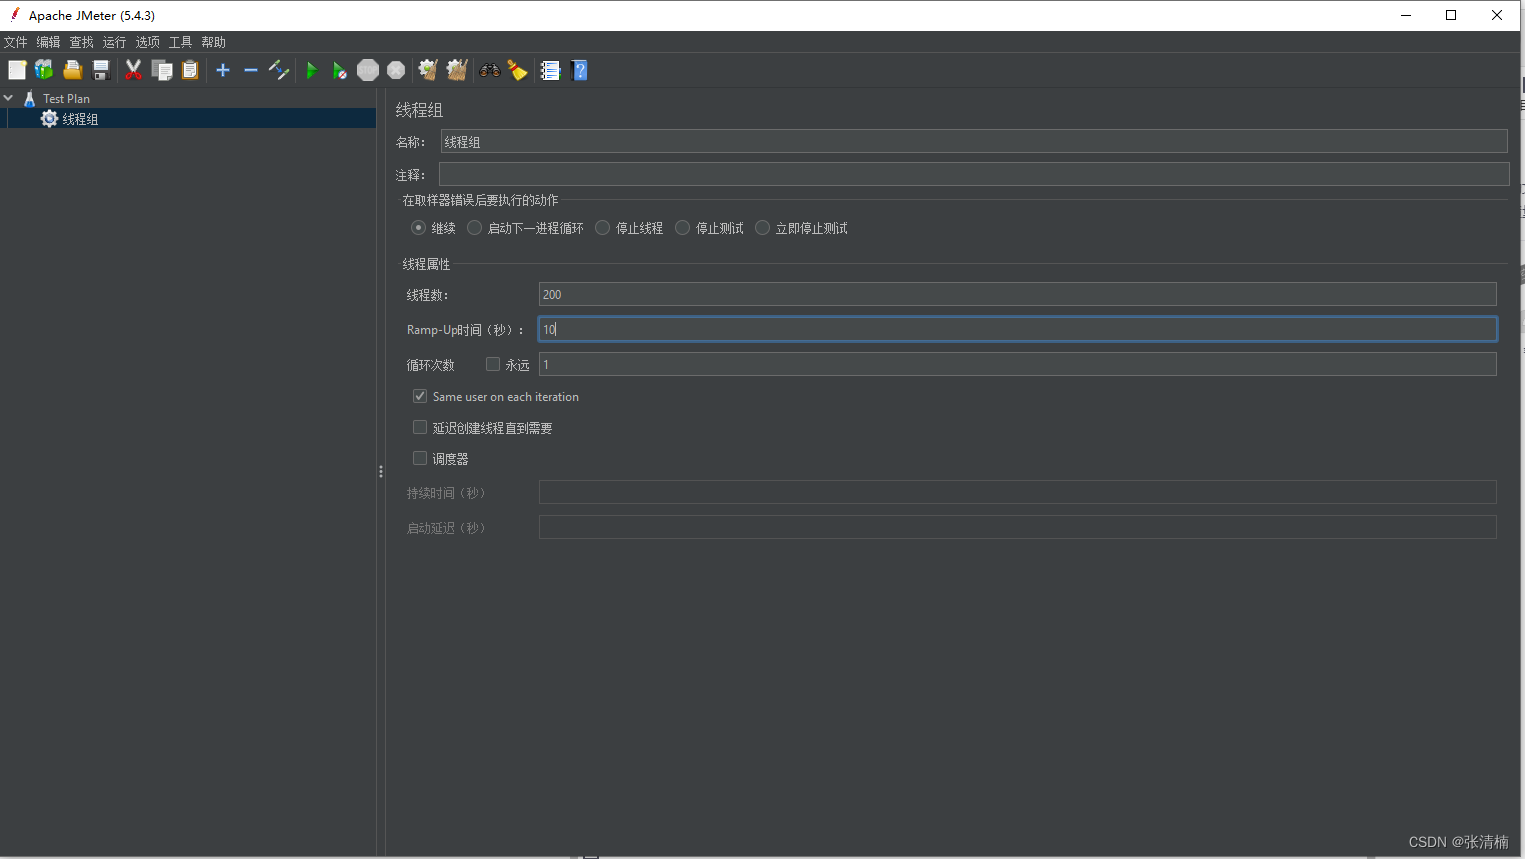The image size is (1525, 859).
Task: Select the 立即停止测试 radio button
Action: coord(762,228)
